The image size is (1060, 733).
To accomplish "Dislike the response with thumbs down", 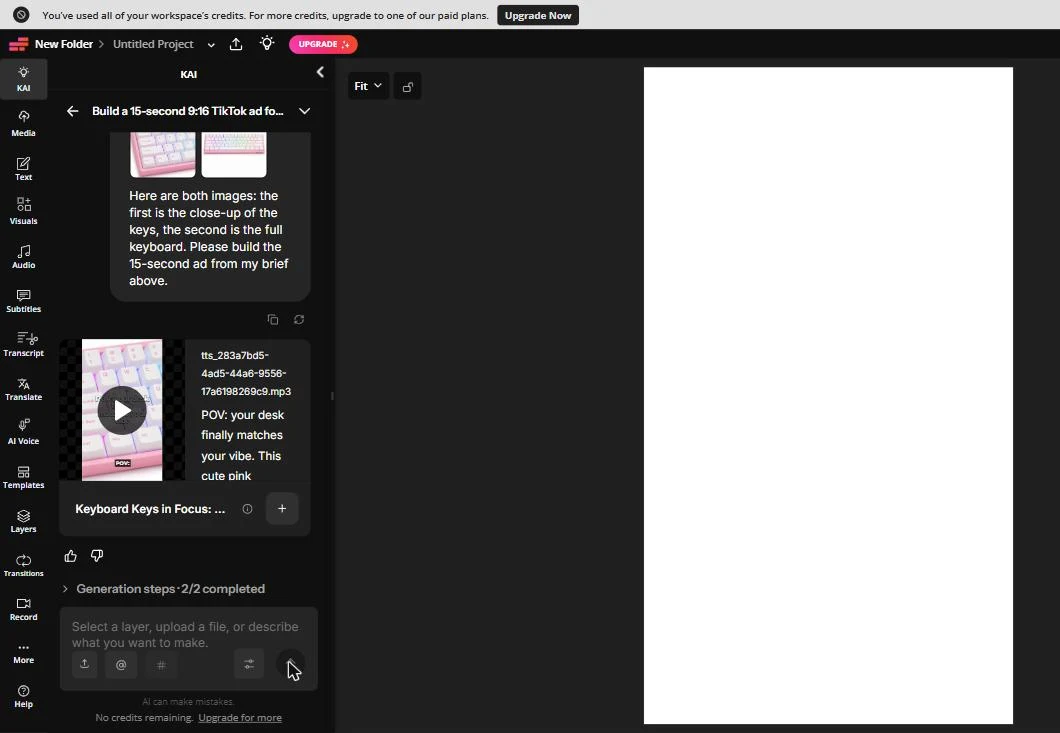I will (97, 556).
